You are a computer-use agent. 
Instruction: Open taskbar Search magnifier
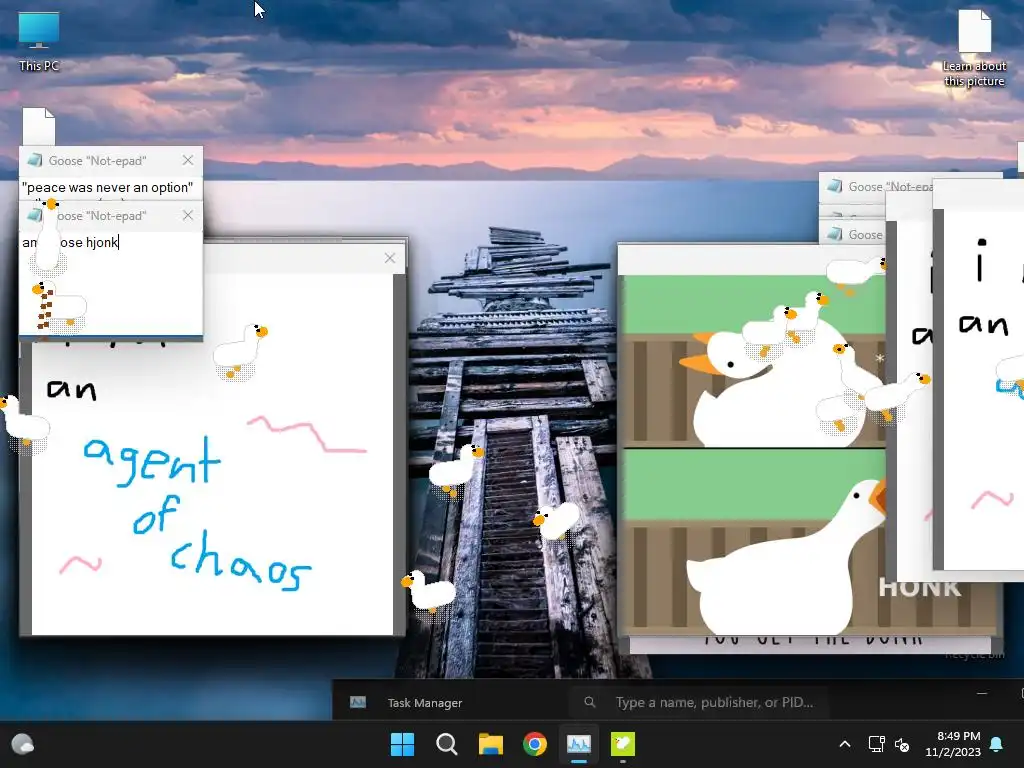point(447,744)
